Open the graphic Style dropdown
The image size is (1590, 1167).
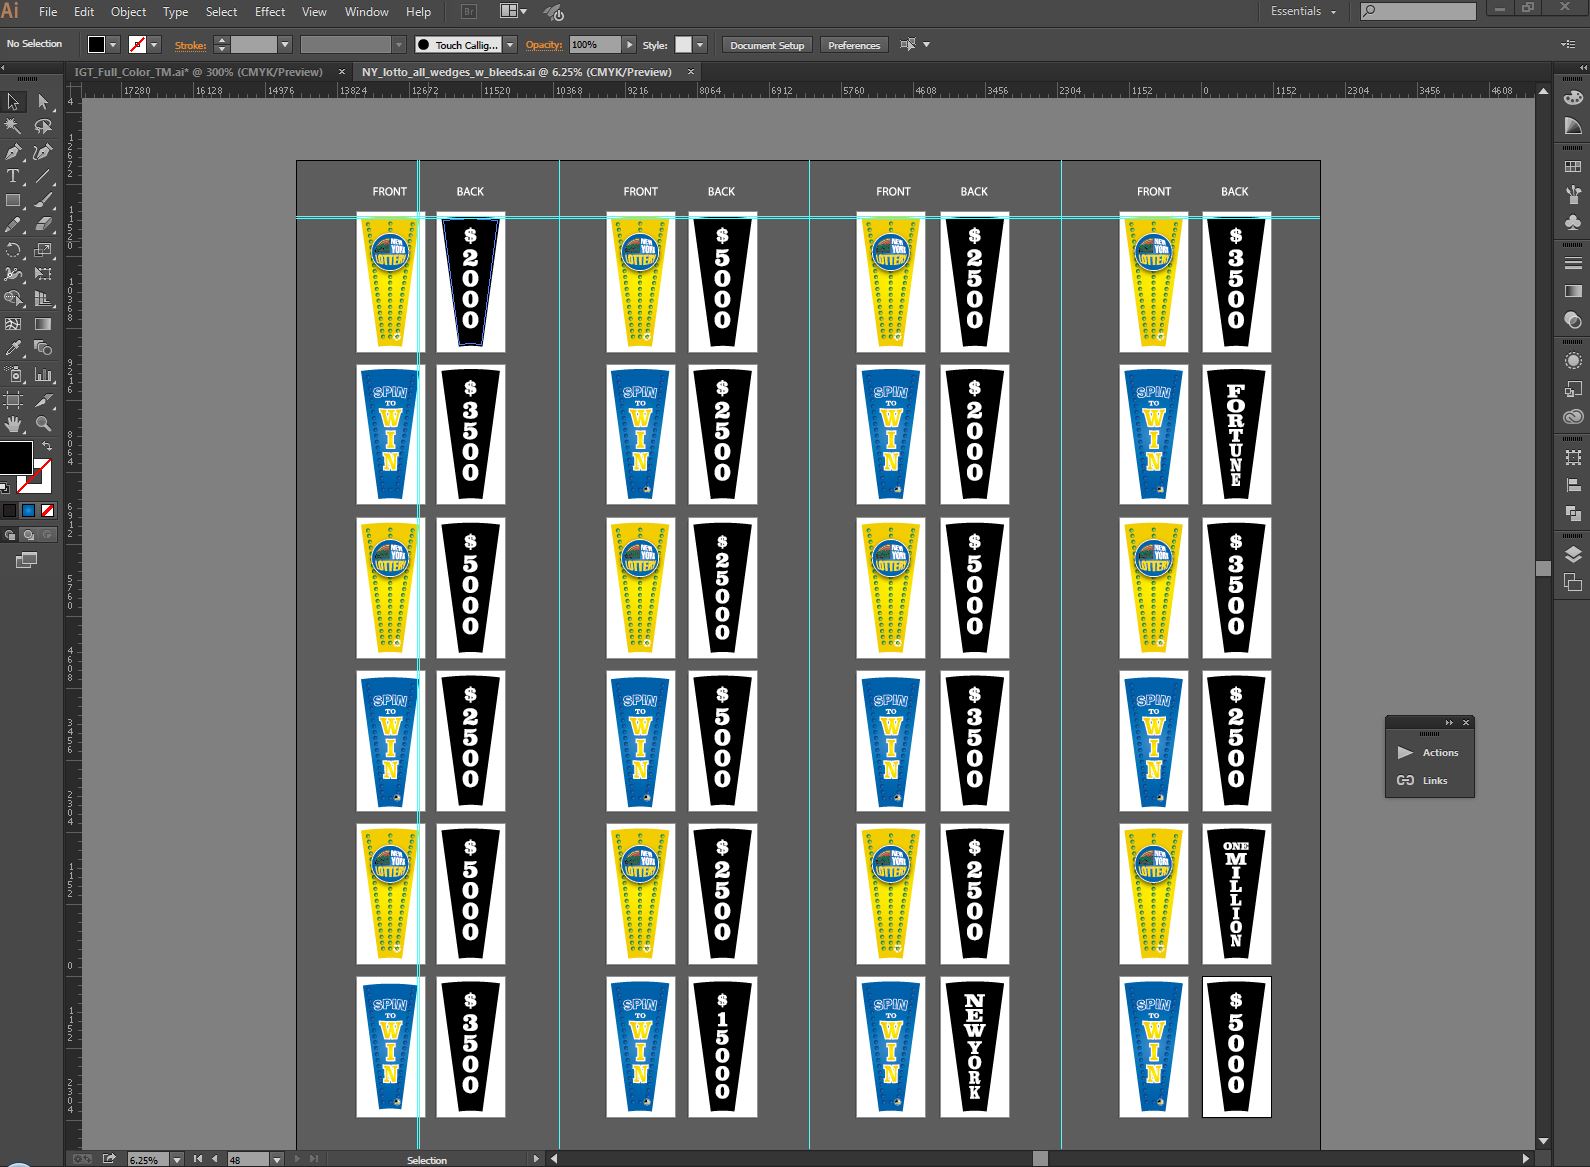click(700, 45)
